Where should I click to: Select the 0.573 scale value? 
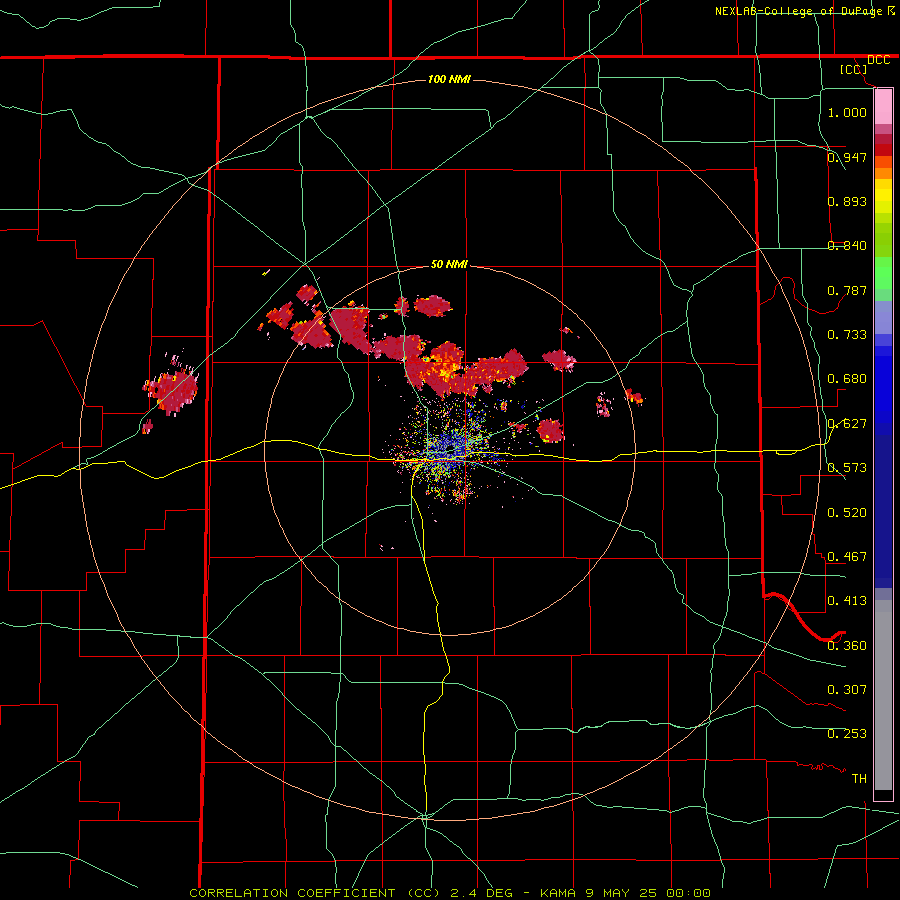(x=847, y=468)
